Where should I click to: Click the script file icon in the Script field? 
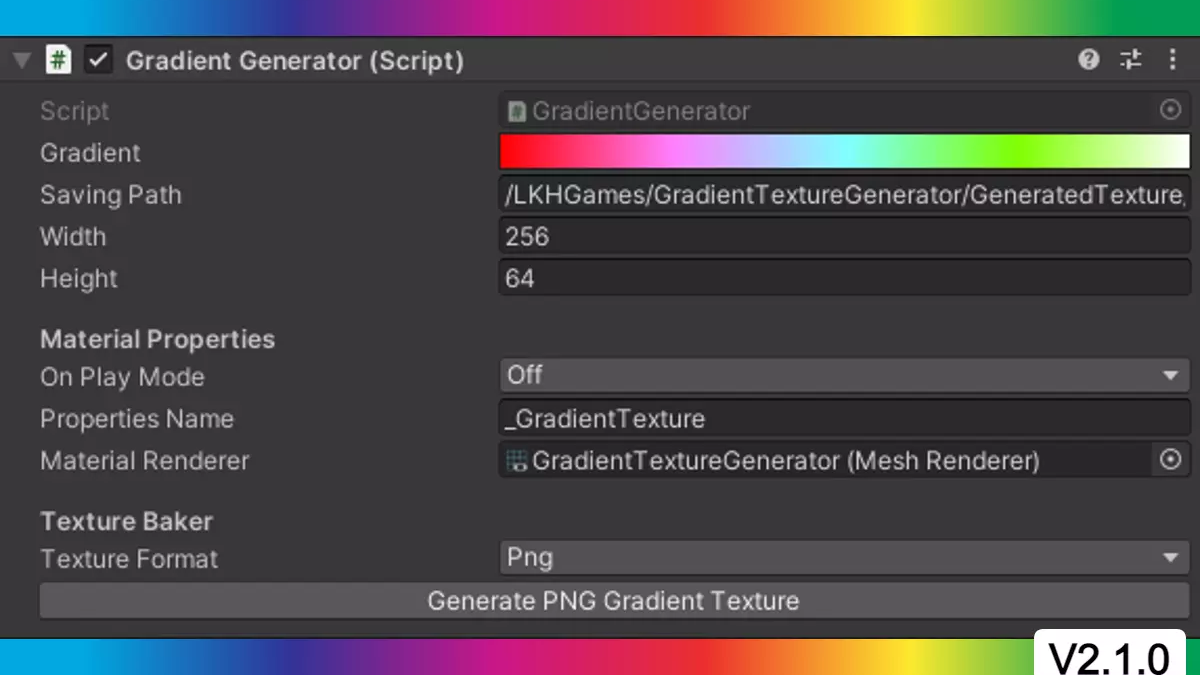pos(517,111)
